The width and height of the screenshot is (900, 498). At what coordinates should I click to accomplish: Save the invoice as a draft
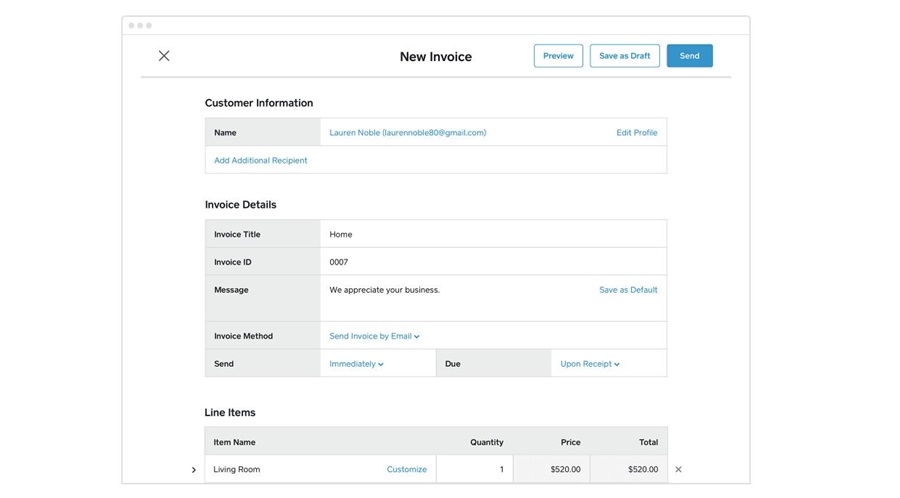pos(624,56)
